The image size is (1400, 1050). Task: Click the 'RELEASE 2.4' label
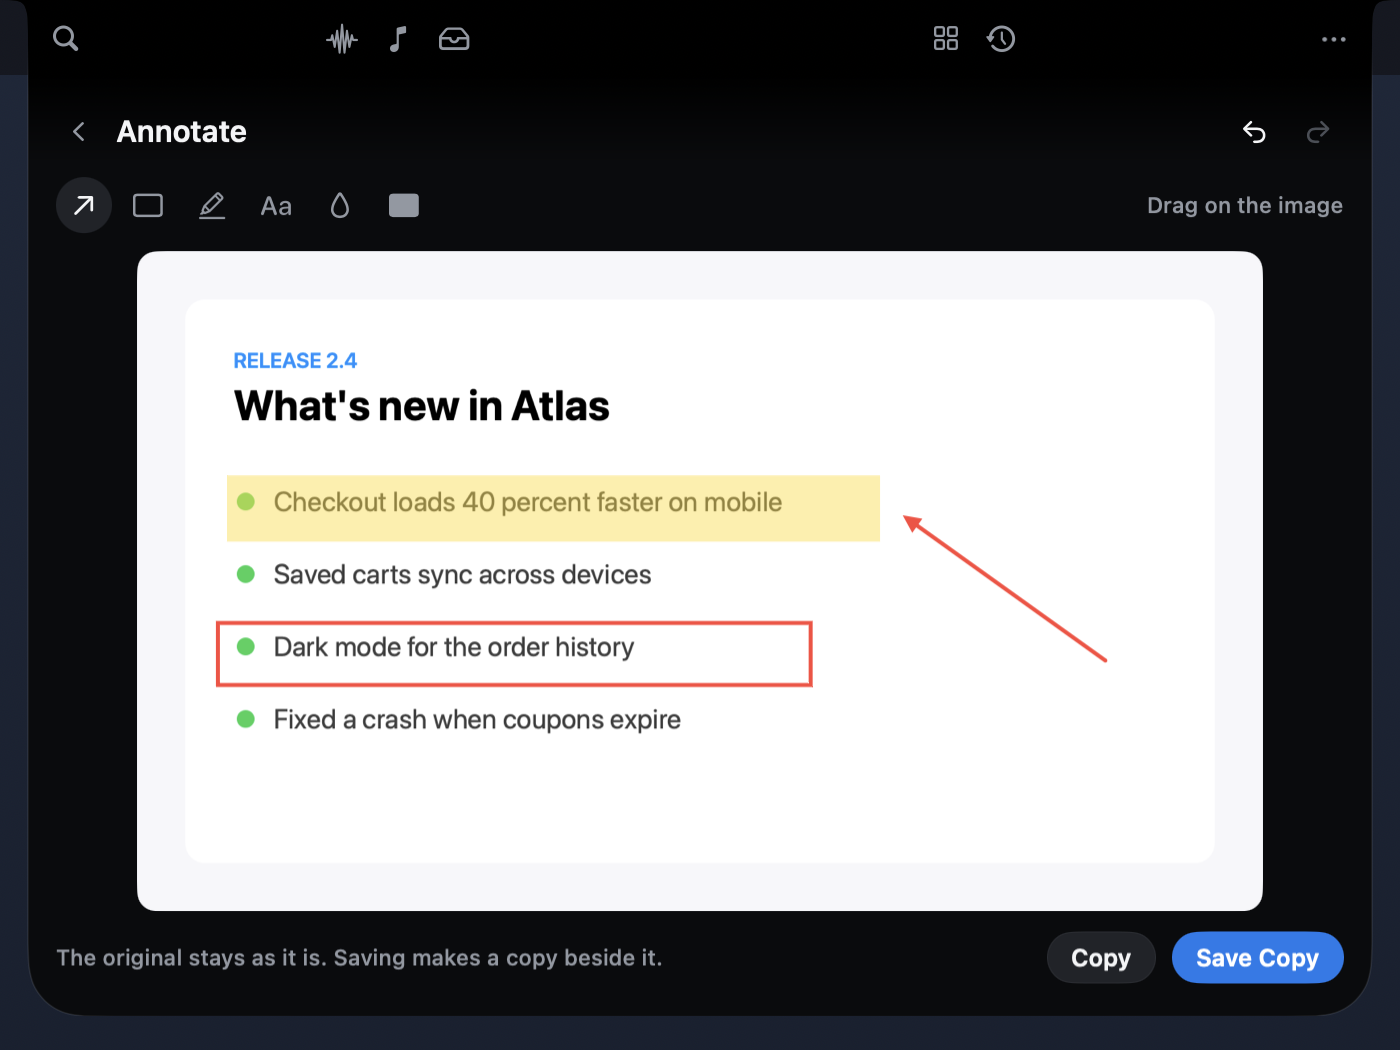coord(295,361)
